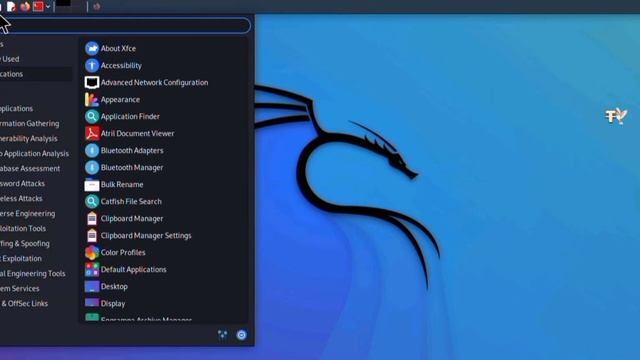Launch Catfish File Search icon
Viewport: 640px width, 360px height.
click(x=92, y=201)
